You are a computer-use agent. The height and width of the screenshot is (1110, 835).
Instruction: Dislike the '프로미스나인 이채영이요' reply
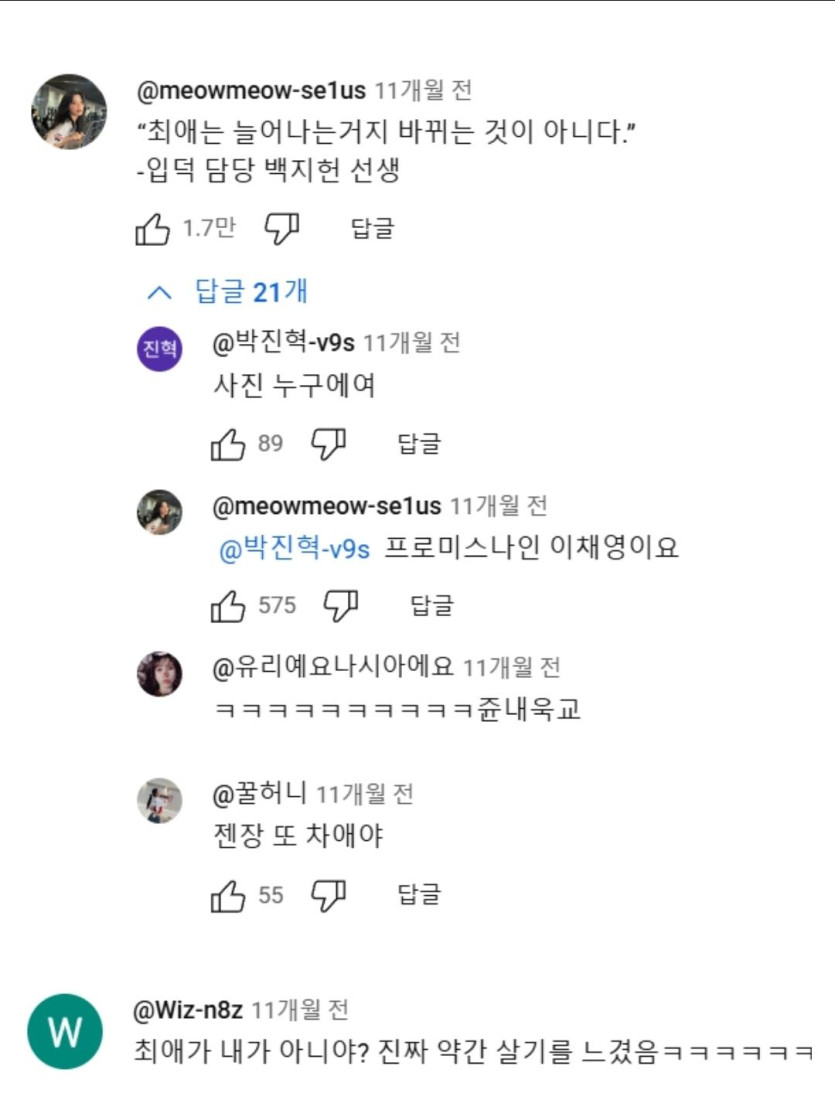(342, 605)
